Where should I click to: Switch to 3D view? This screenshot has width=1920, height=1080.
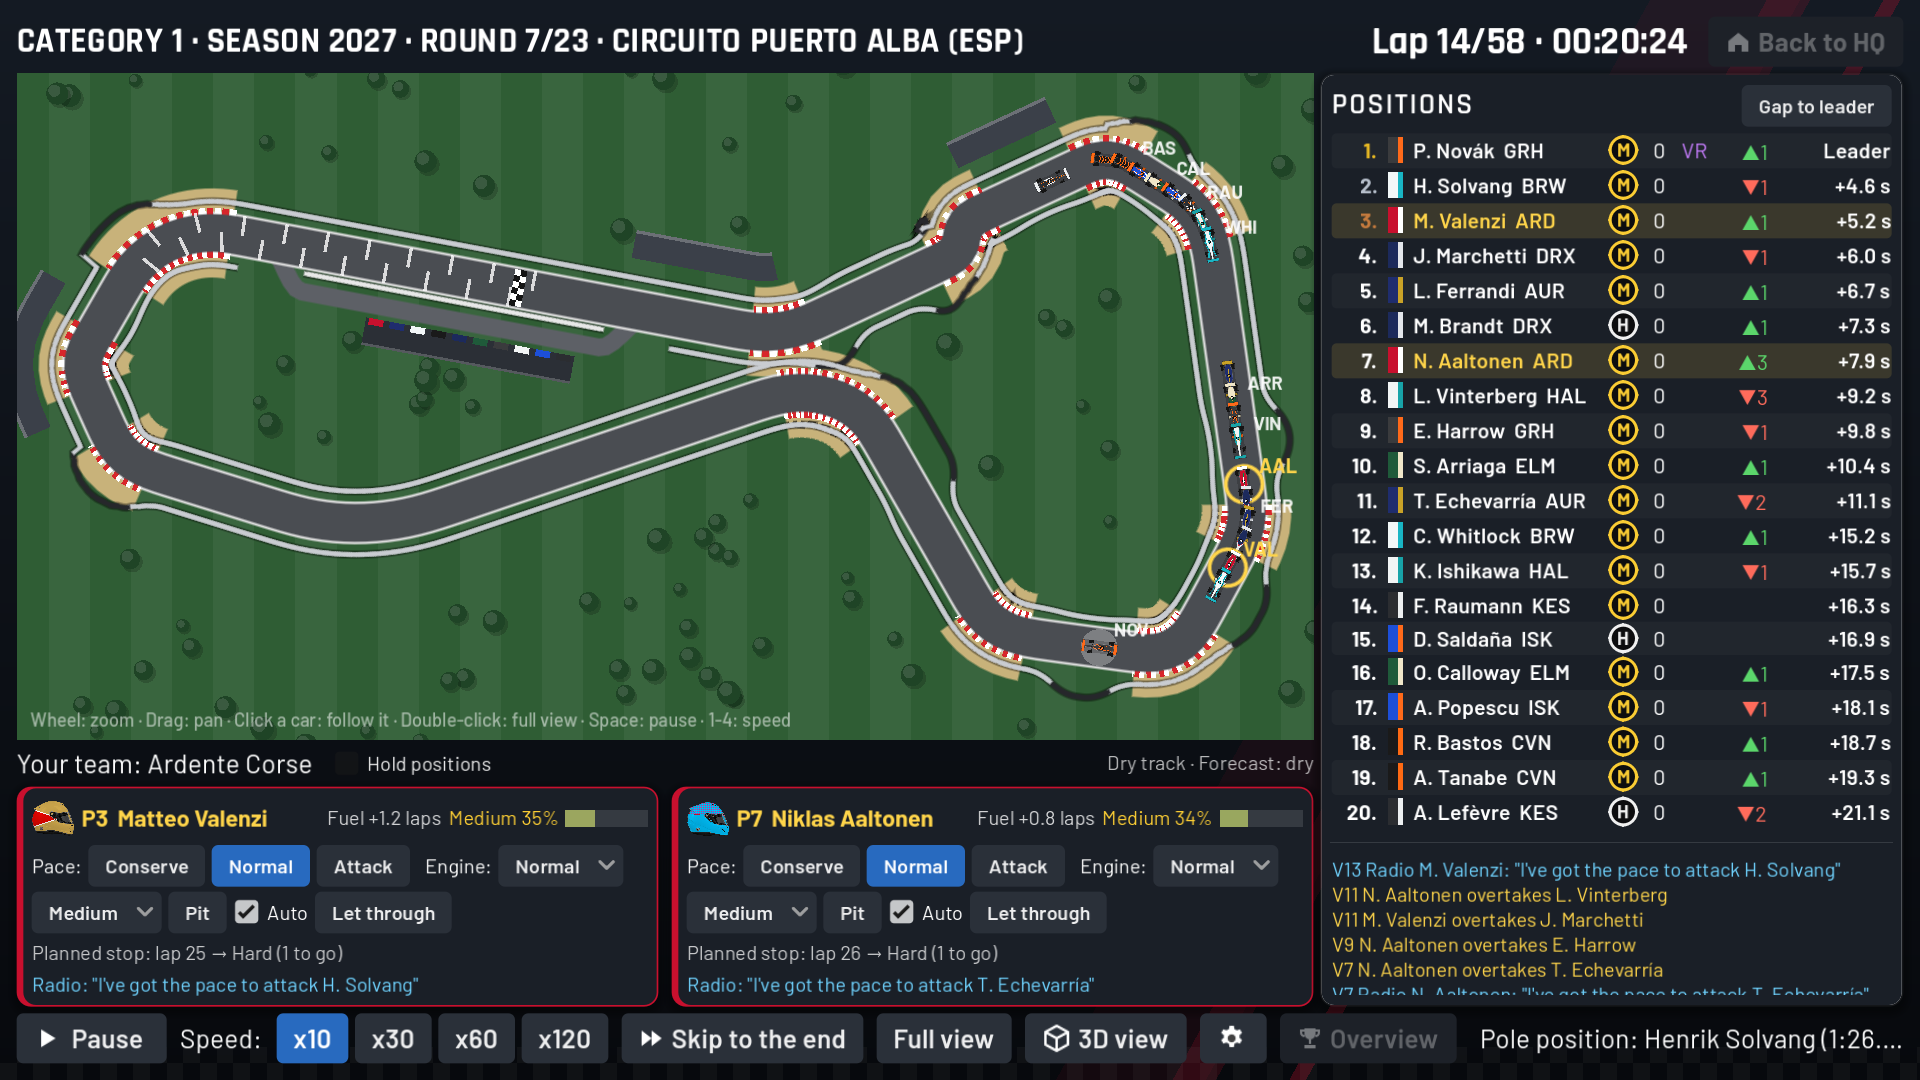coord(1106,1039)
